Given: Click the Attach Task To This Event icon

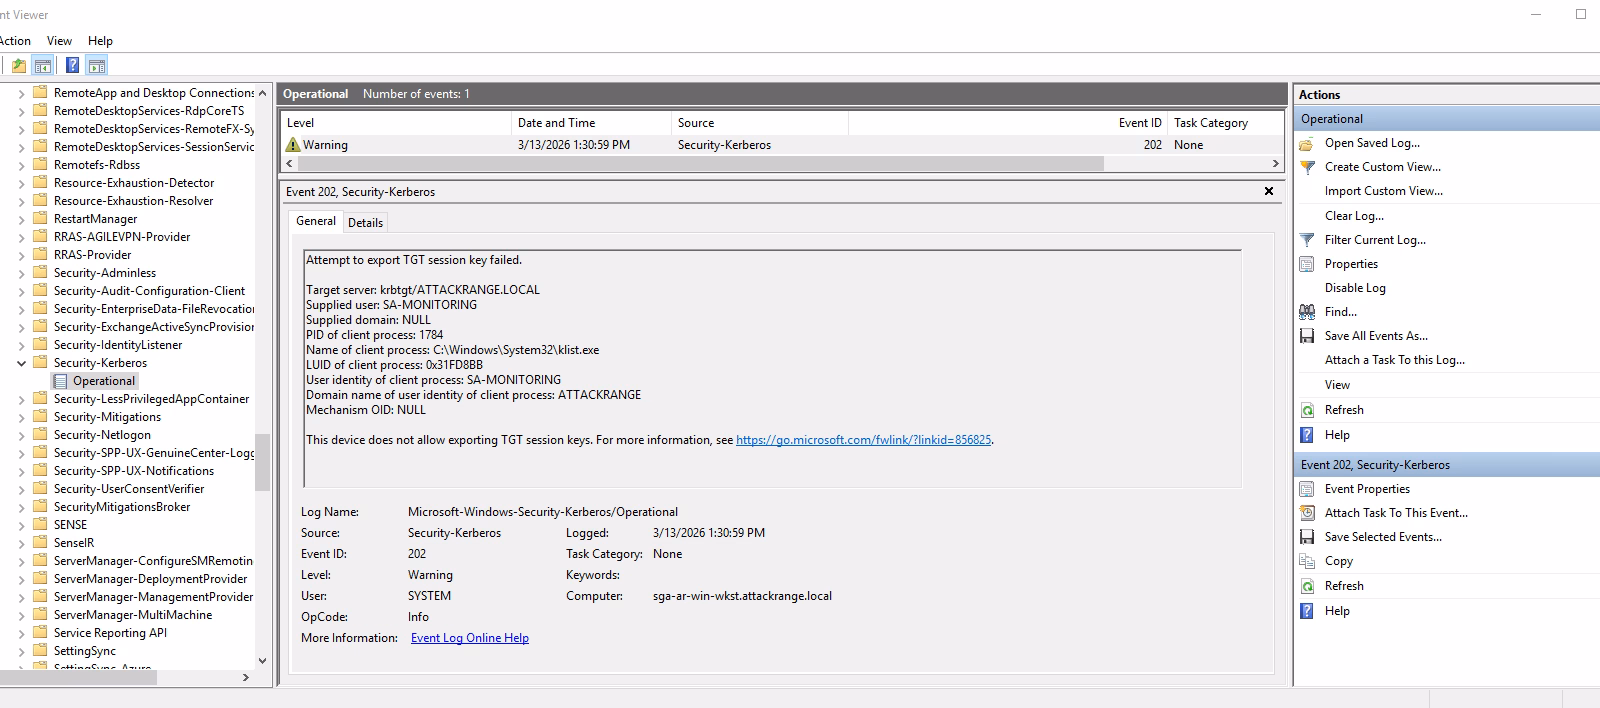Looking at the screenshot, I should coord(1306,513).
